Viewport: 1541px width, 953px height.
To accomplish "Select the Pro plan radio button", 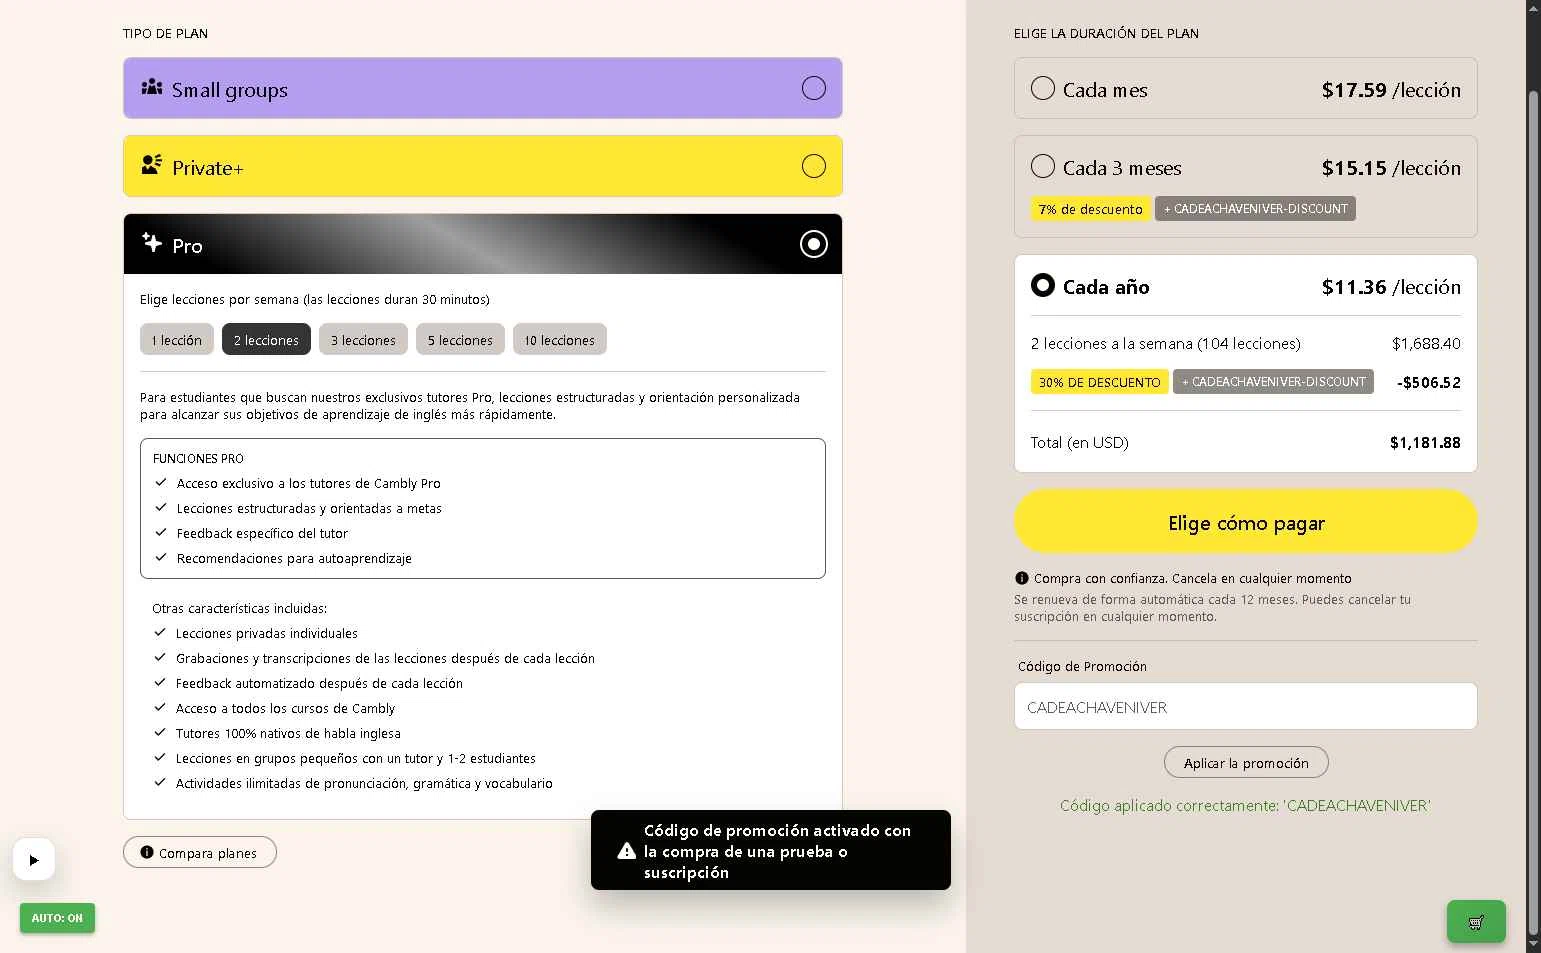I will (x=814, y=244).
